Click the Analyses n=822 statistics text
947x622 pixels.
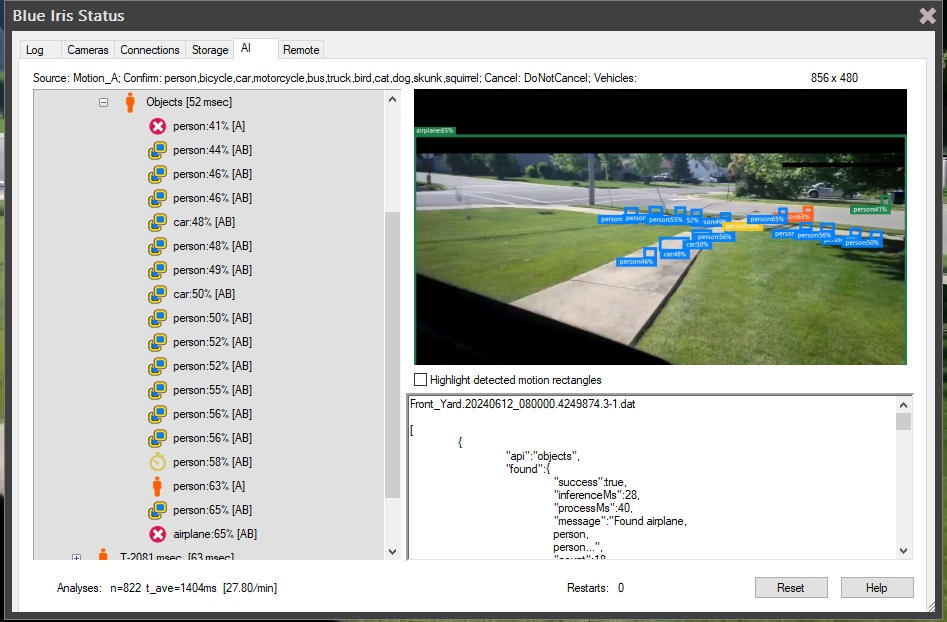167,588
